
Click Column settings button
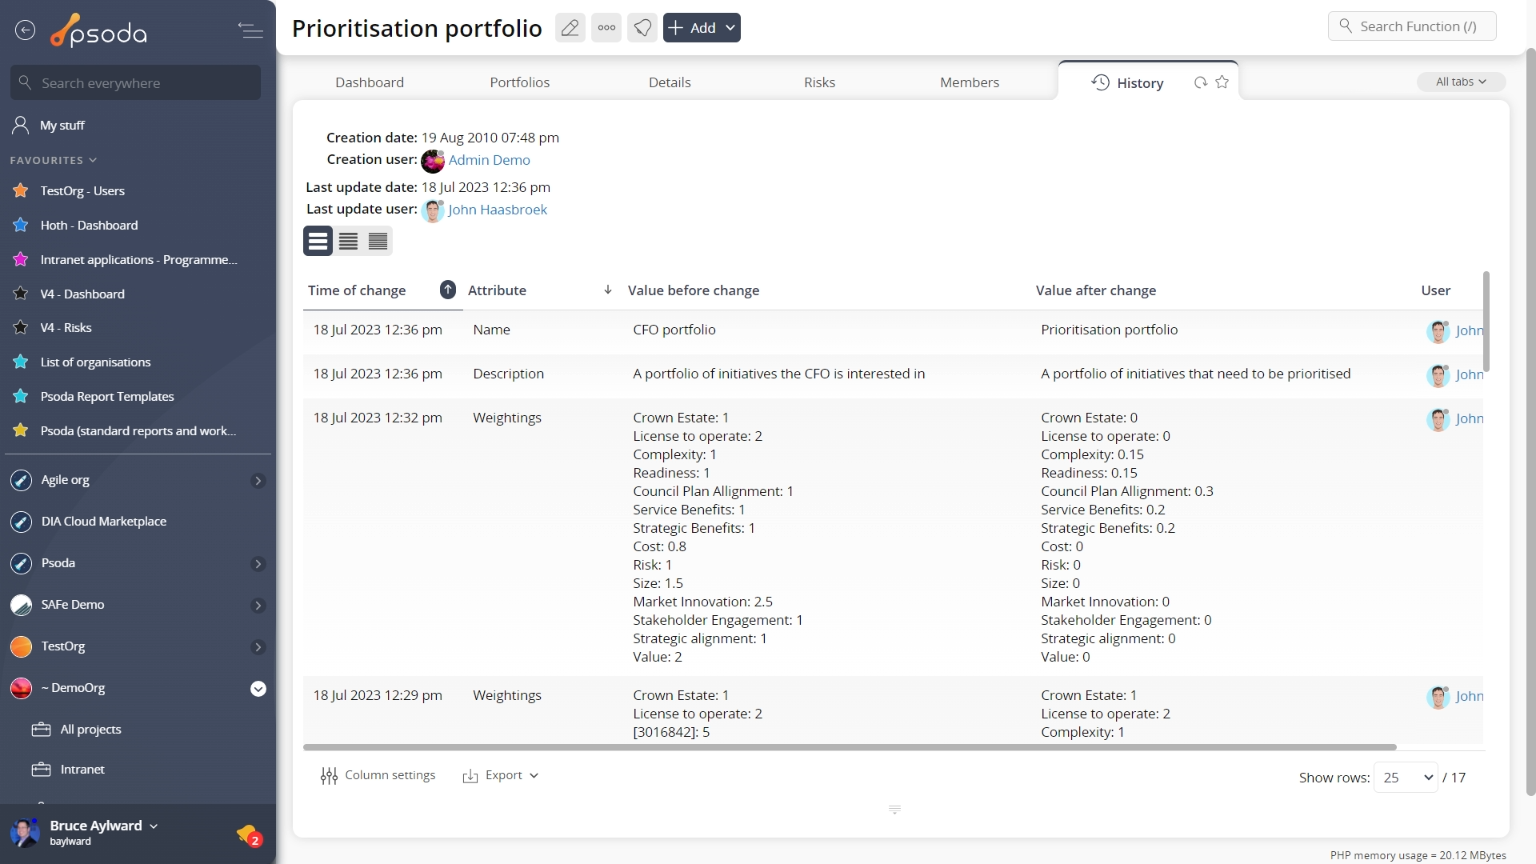point(378,776)
